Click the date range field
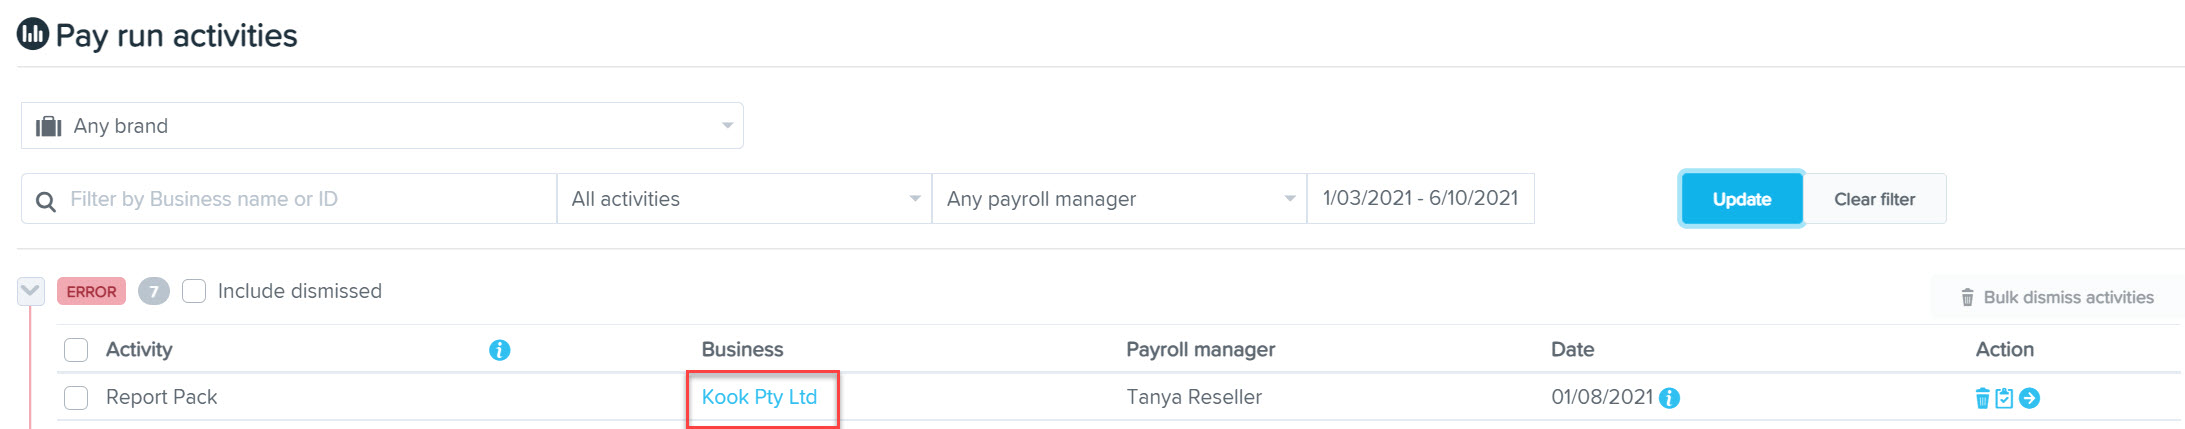This screenshot has height=429, width=2185. (x=1420, y=199)
